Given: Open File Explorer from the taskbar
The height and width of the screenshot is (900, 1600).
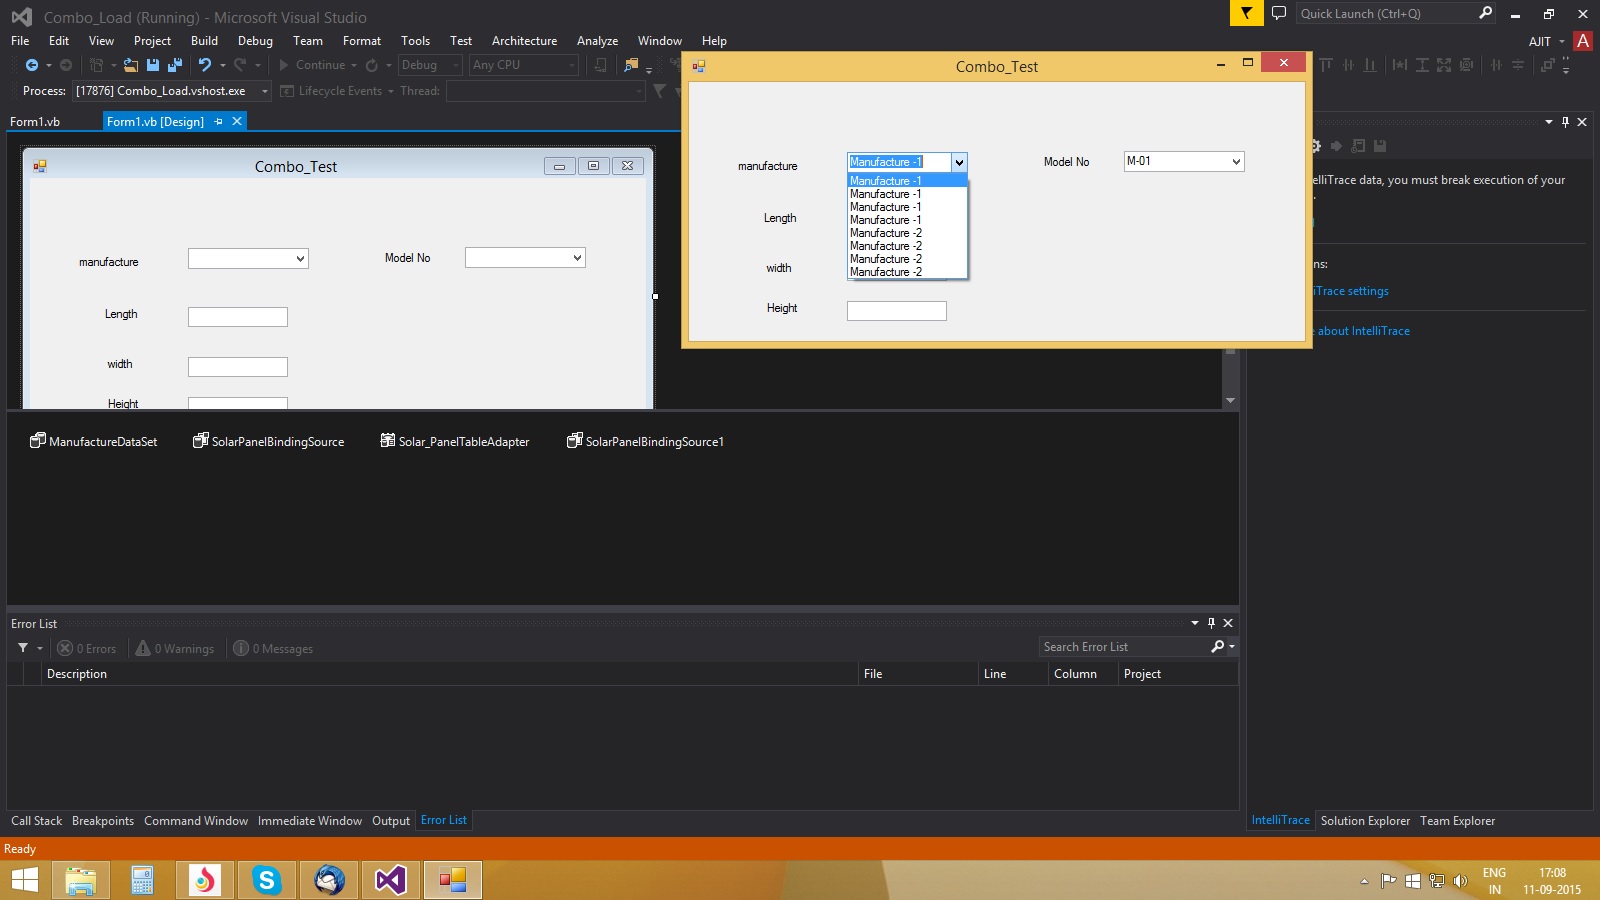Looking at the screenshot, I should pyautogui.click(x=81, y=880).
